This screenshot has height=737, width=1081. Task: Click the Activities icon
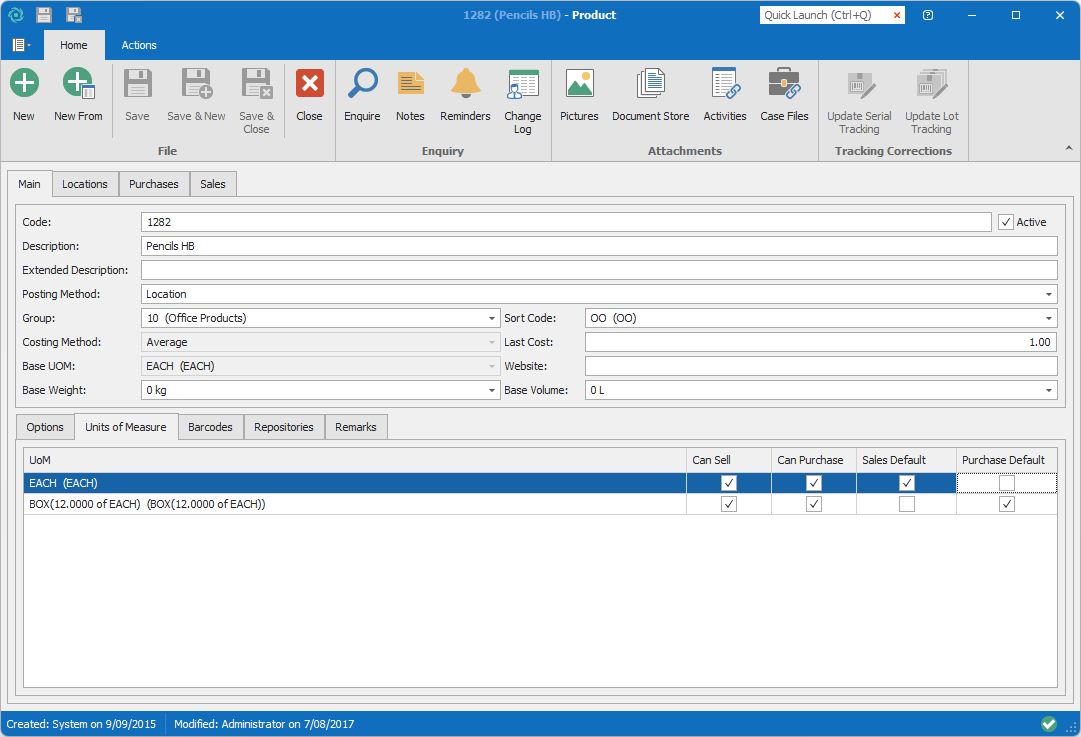click(x=724, y=84)
